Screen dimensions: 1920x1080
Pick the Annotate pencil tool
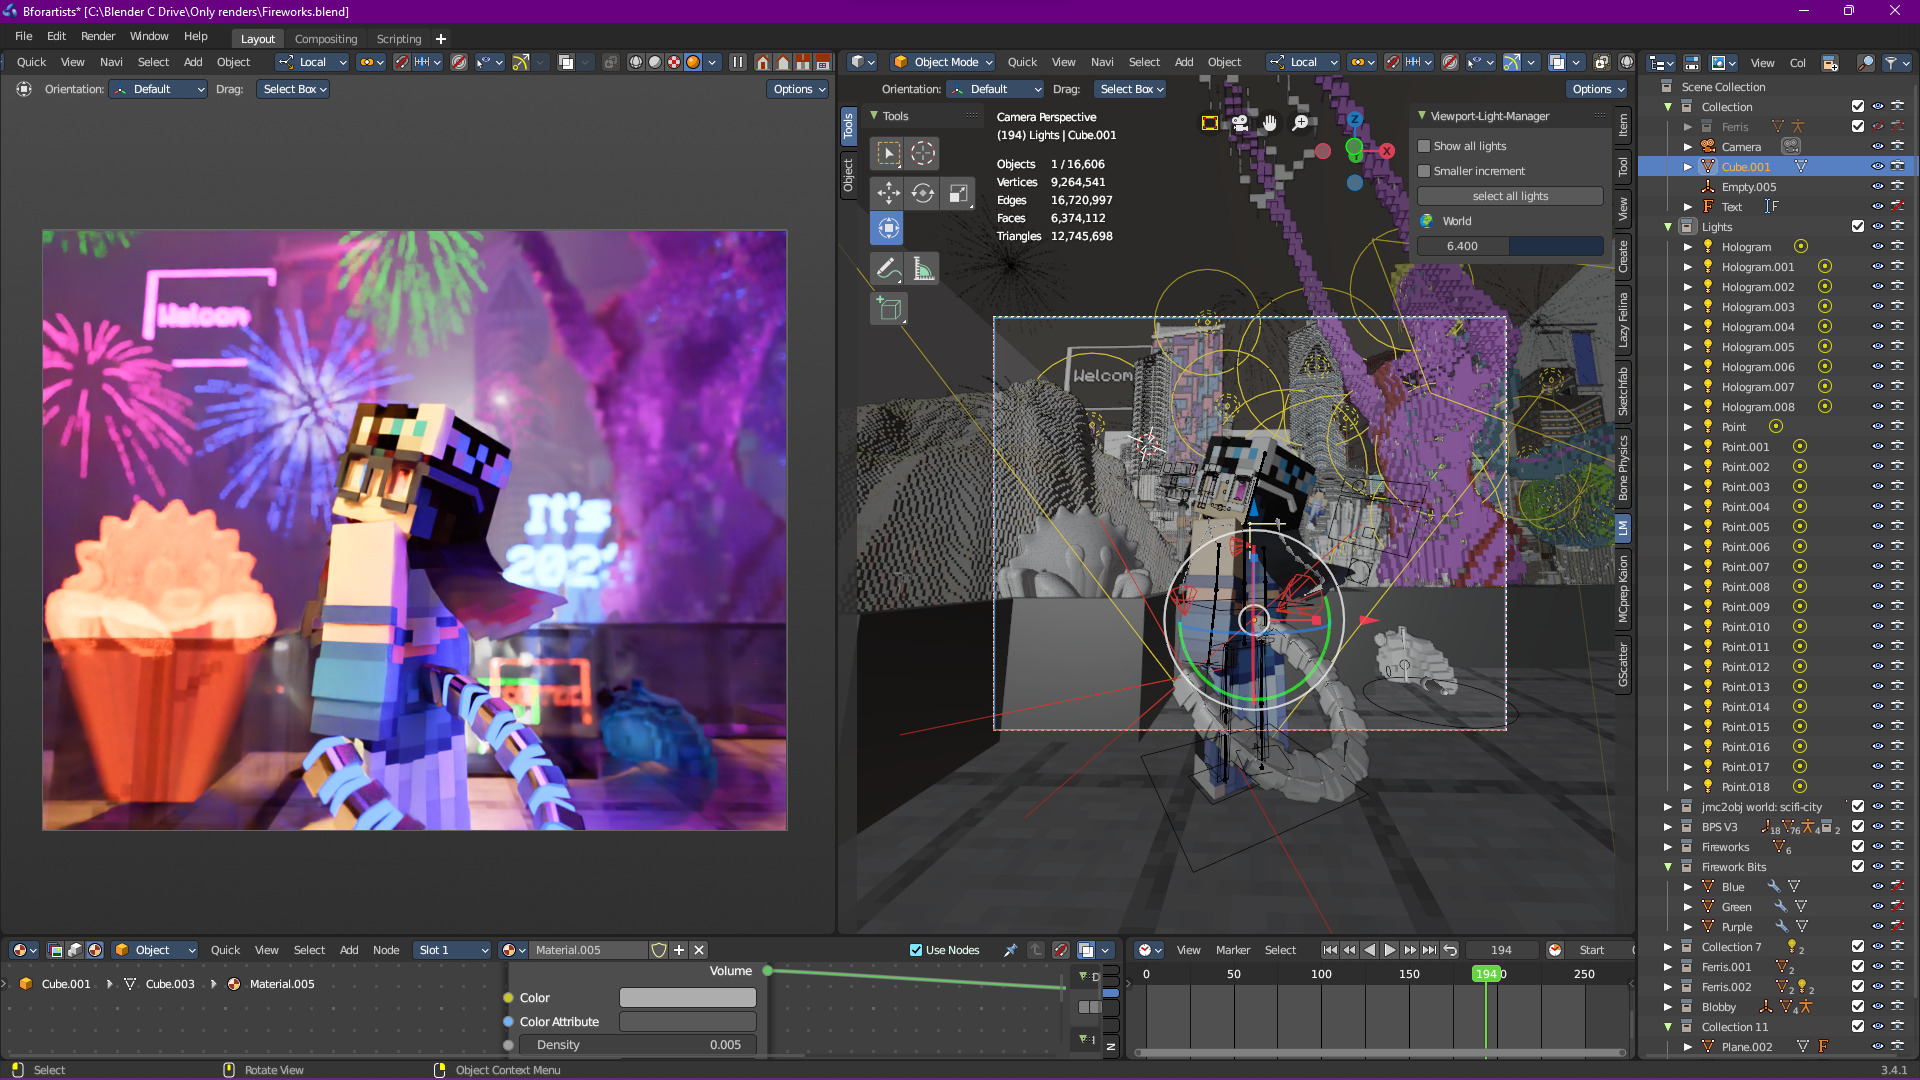click(x=888, y=269)
